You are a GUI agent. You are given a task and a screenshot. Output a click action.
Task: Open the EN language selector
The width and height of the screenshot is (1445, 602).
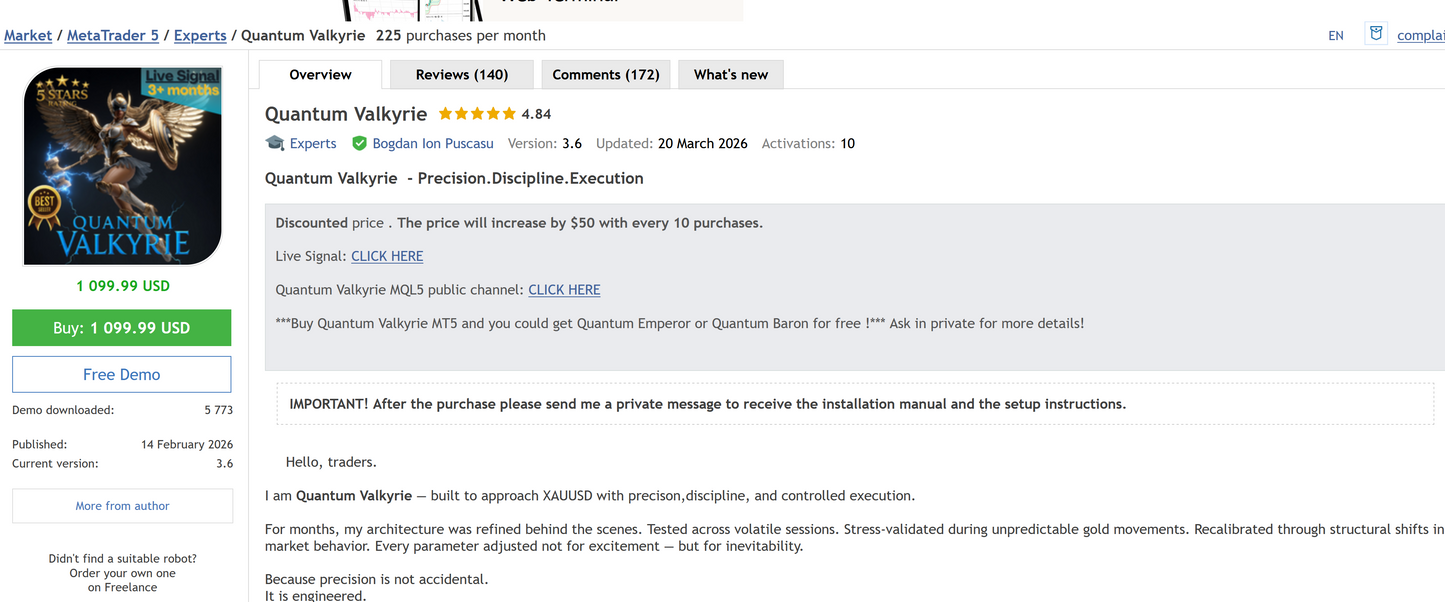(x=1336, y=35)
